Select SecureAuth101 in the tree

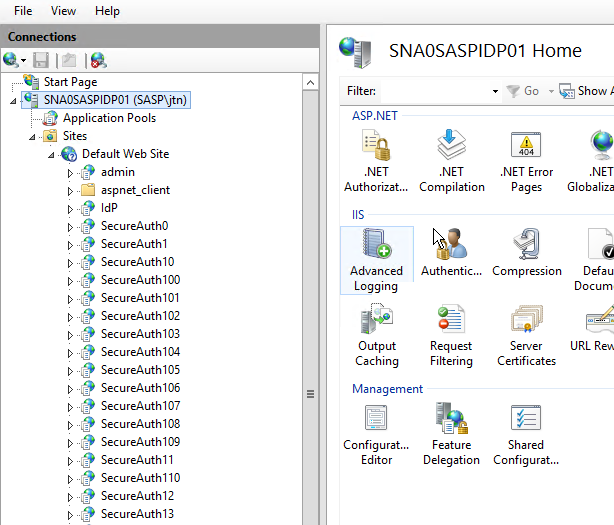(140, 298)
